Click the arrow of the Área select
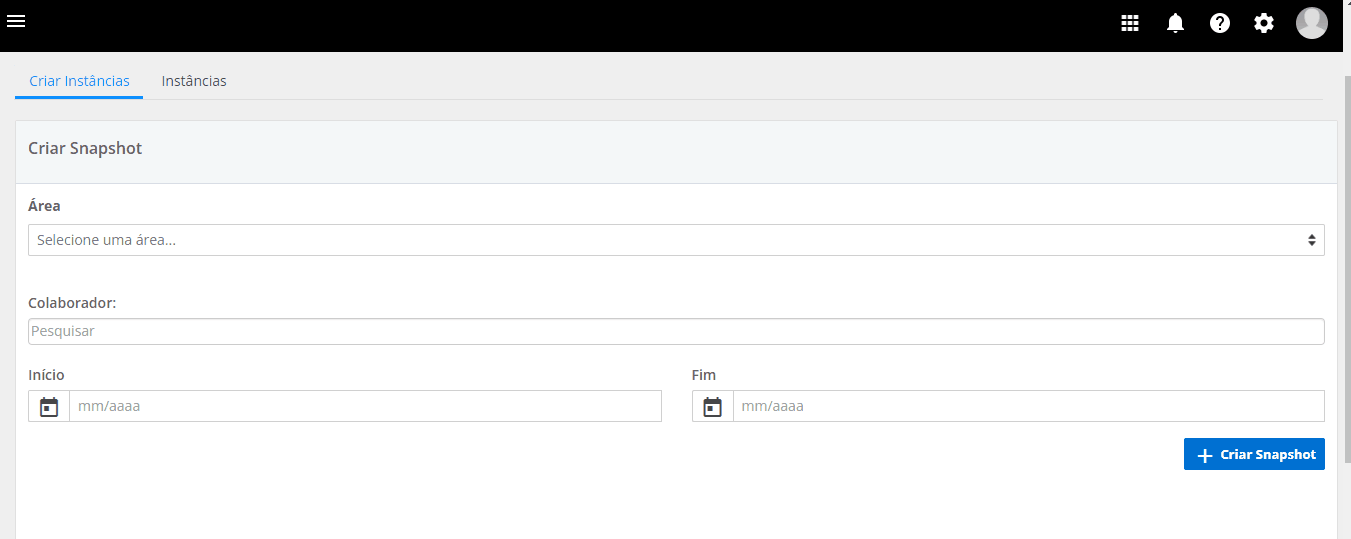 [x=1311, y=240]
